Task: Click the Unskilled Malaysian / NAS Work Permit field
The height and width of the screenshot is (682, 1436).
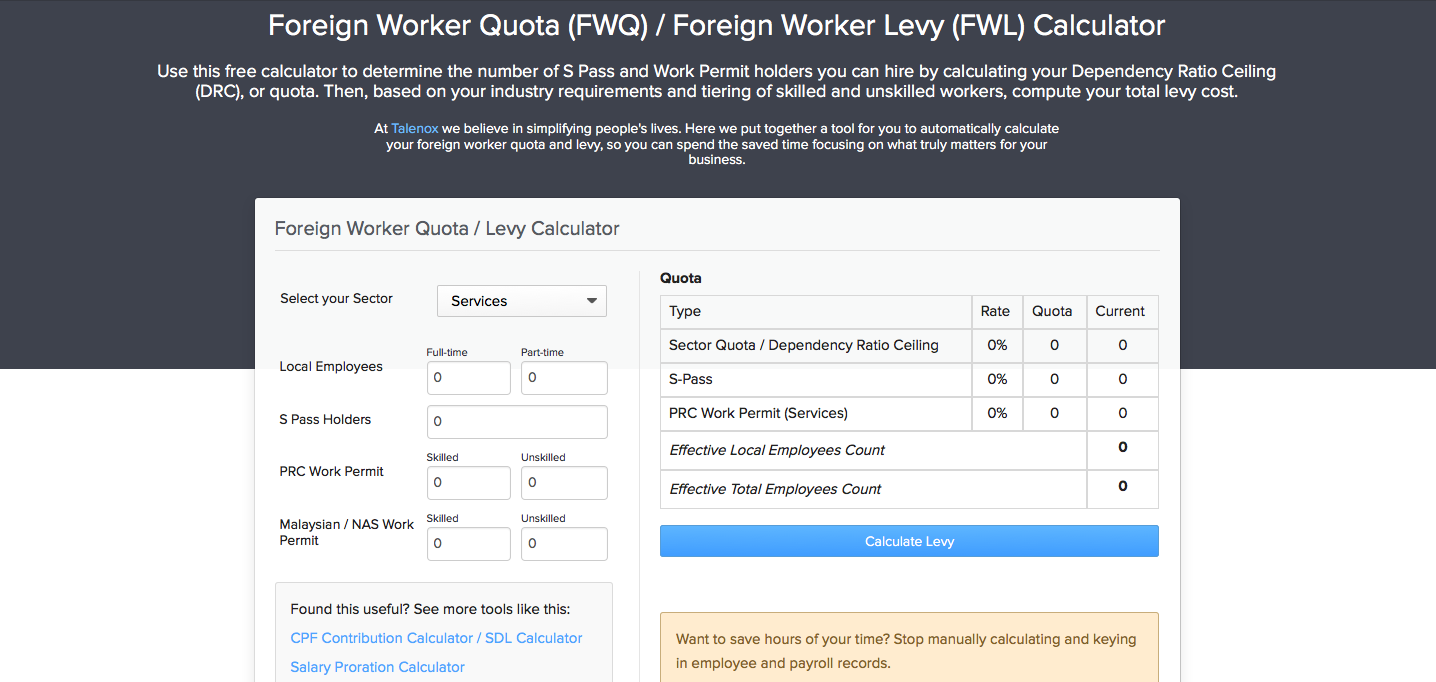Action: 564,543
